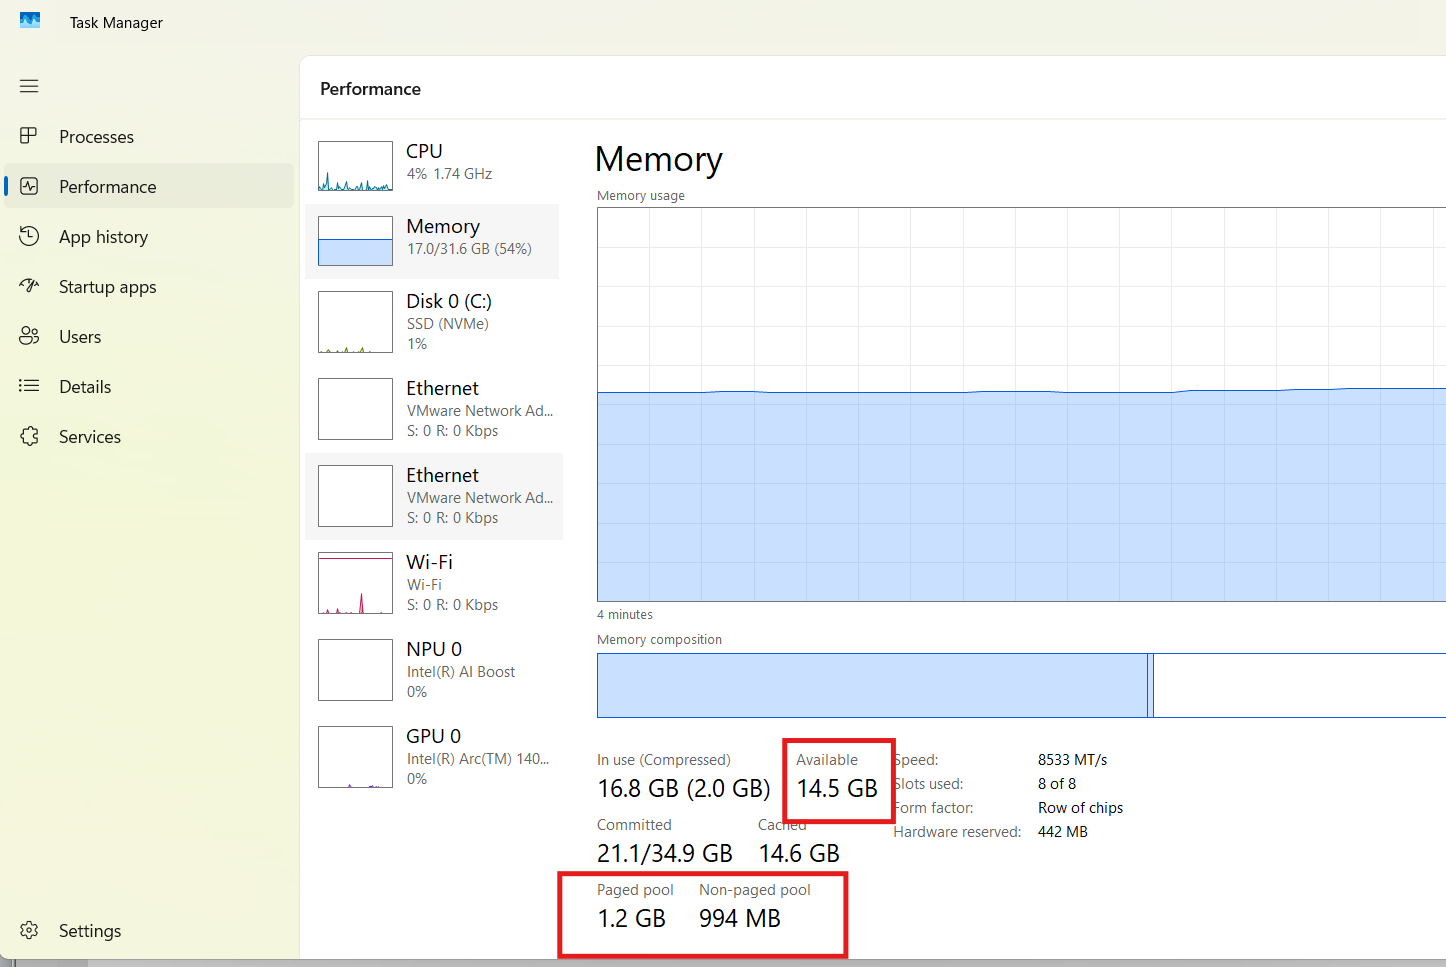Viewport: 1446px width, 967px height.
Task: Click the App history clock icon
Action: click(29, 236)
